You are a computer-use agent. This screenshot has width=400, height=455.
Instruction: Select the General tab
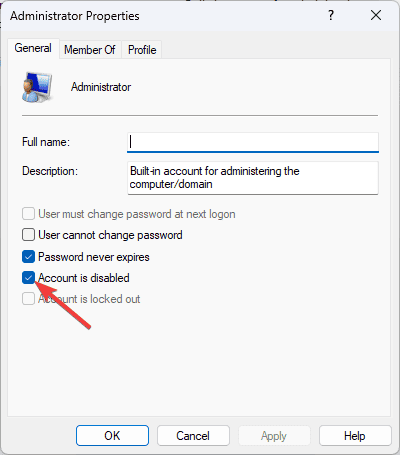tap(33, 49)
